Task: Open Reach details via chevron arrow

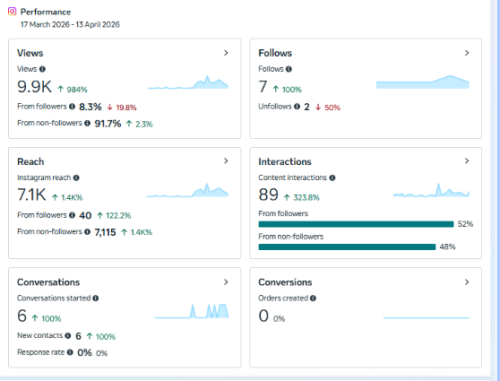Action: pyautogui.click(x=226, y=161)
